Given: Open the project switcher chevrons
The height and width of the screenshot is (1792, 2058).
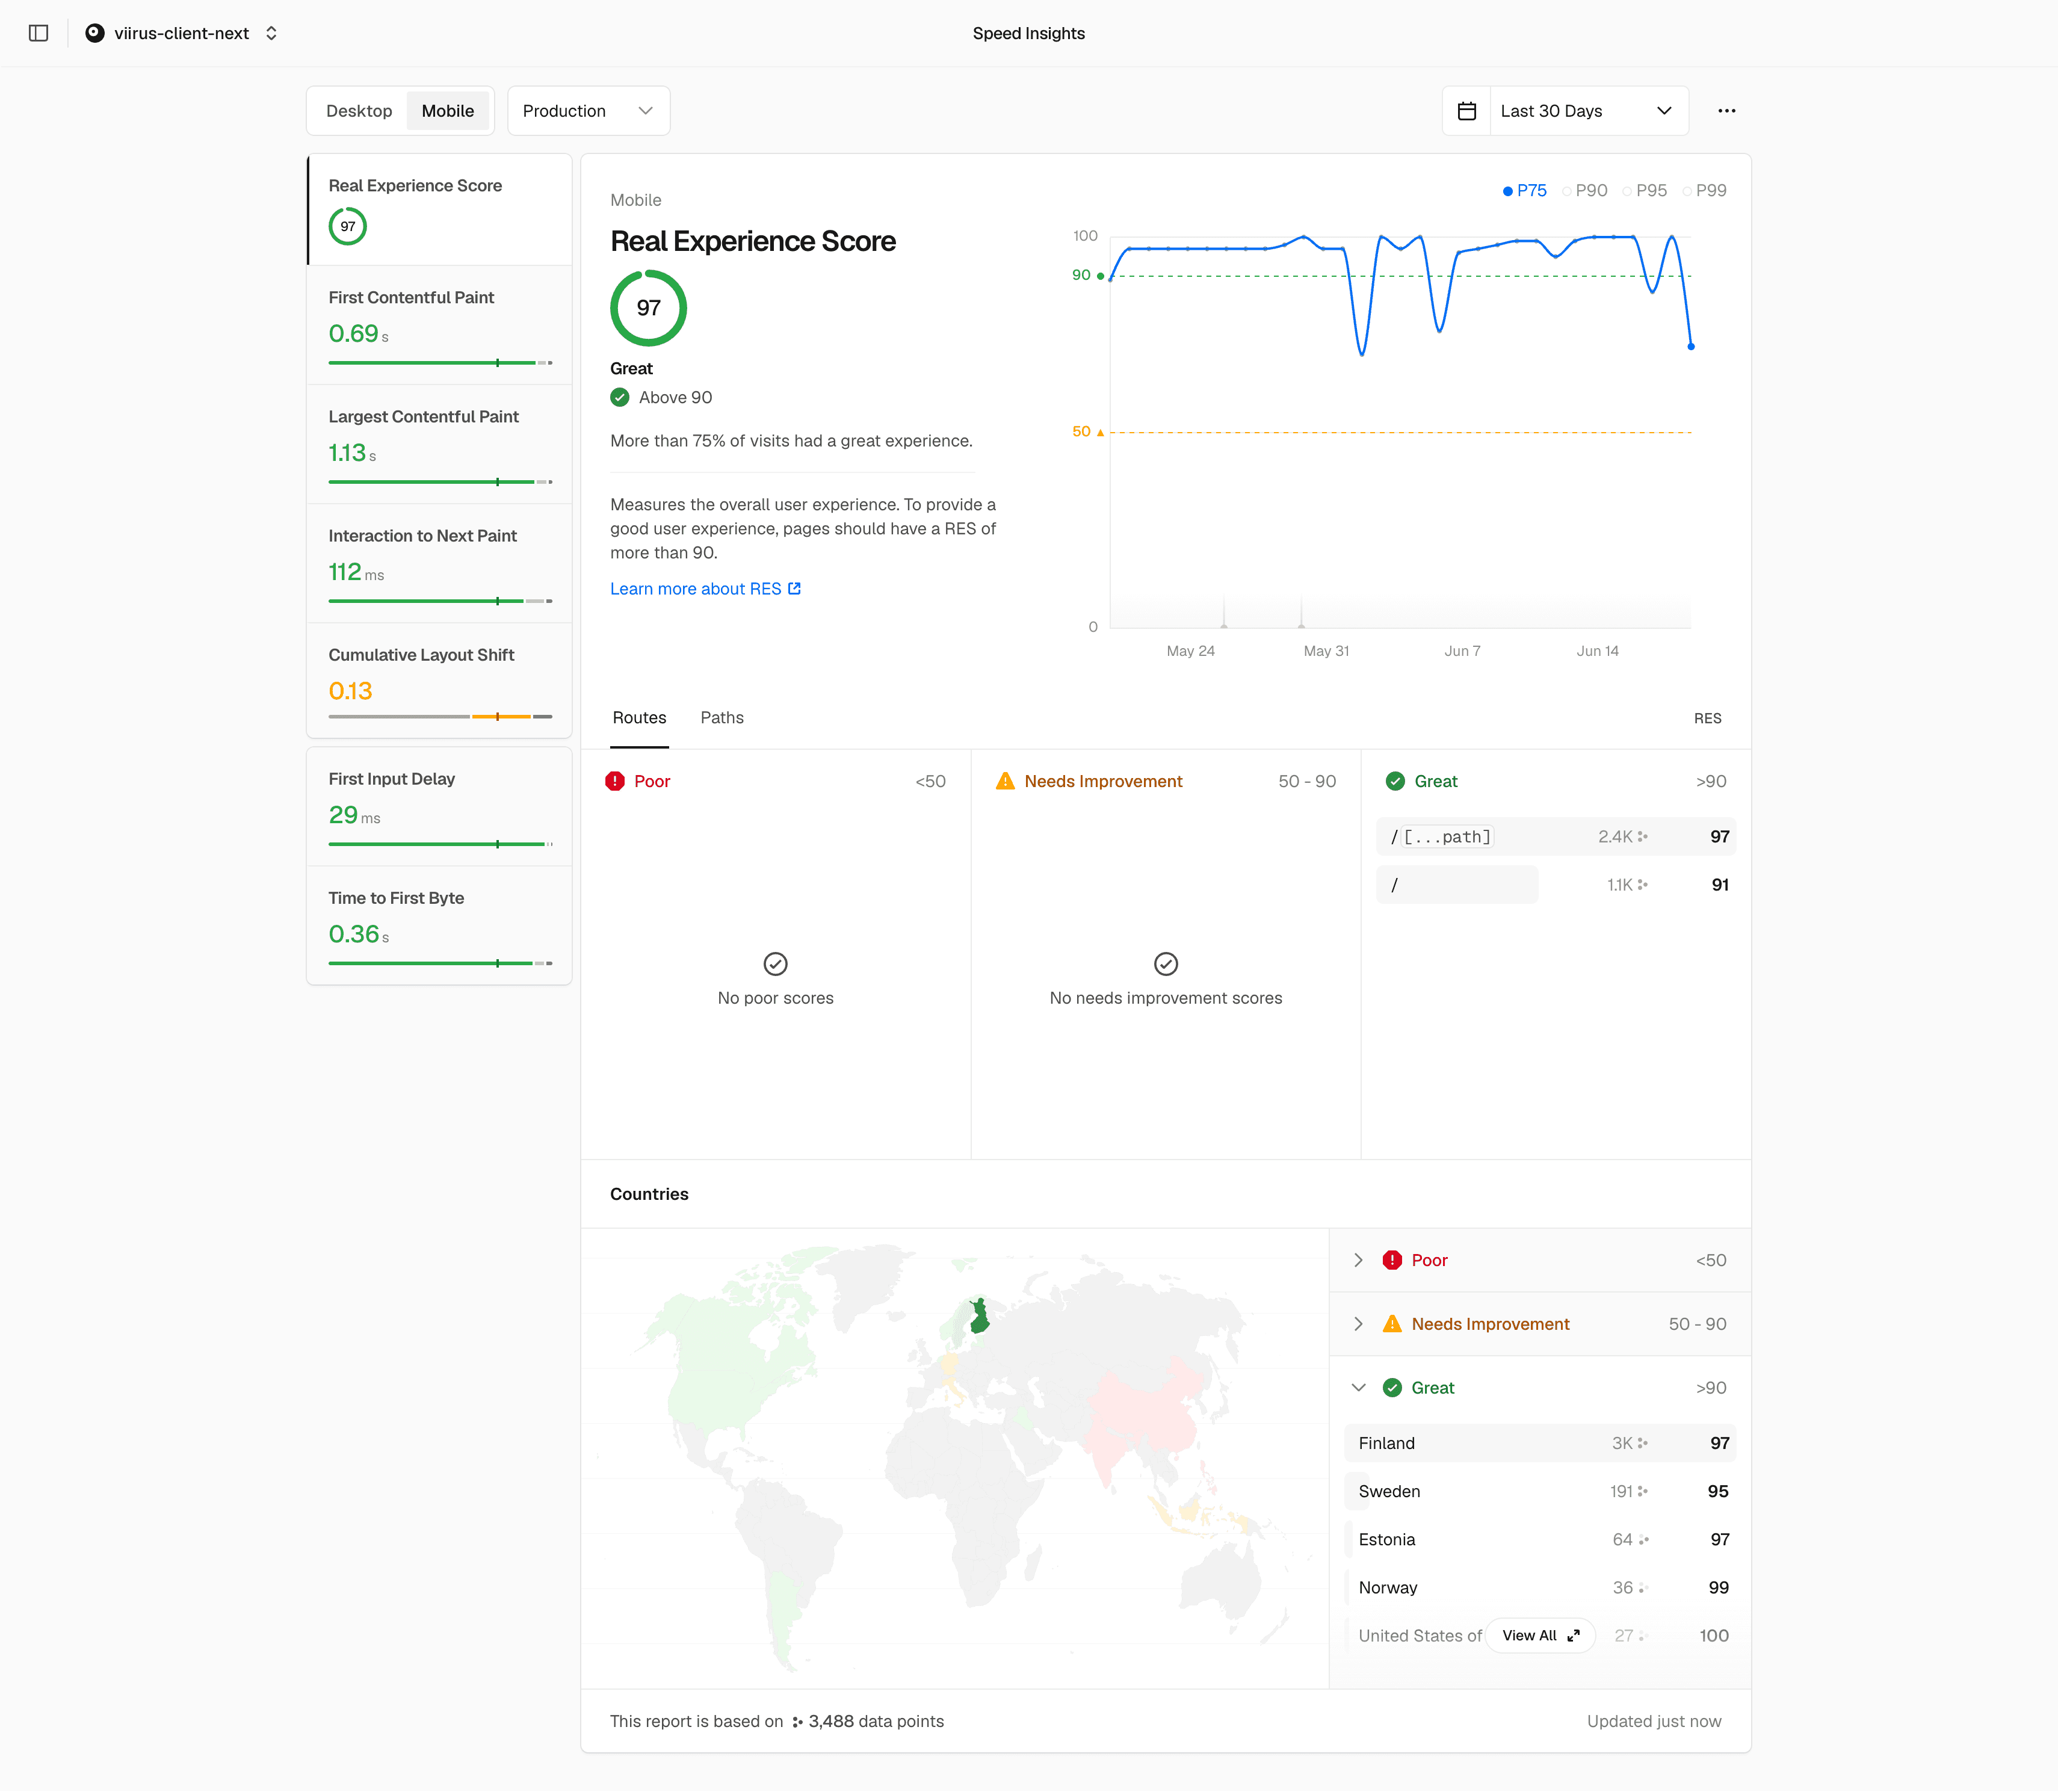Looking at the screenshot, I should click(271, 33).
